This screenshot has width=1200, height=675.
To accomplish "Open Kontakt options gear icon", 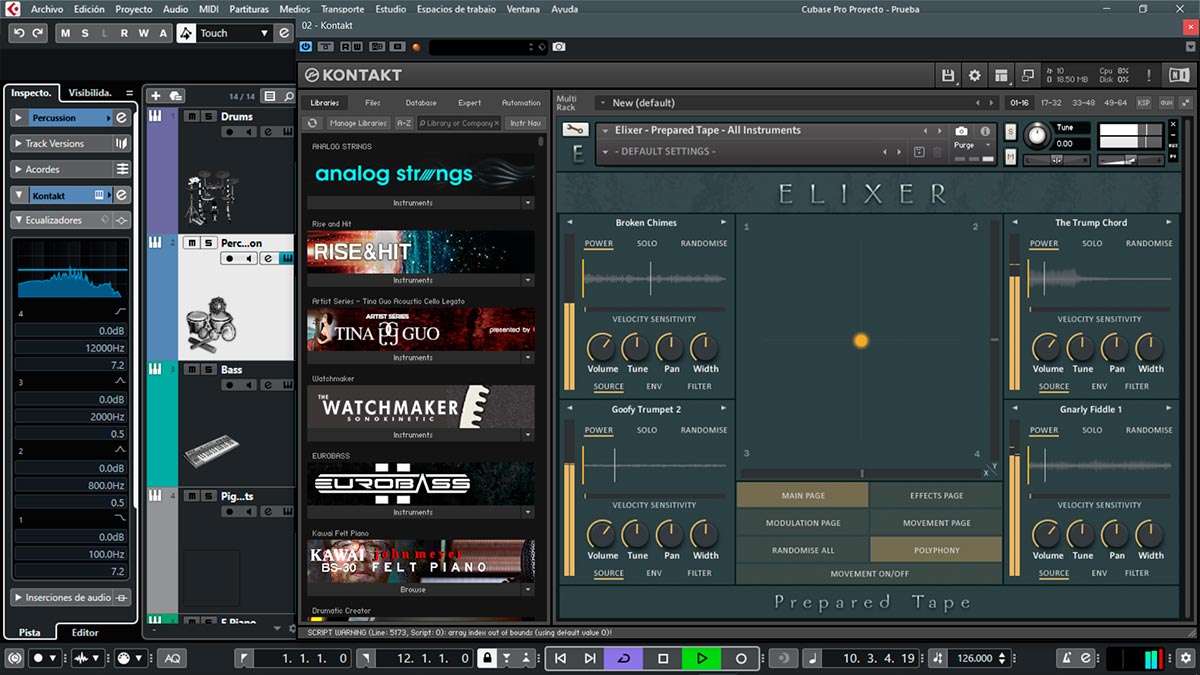I will click(x=975, y=75).
